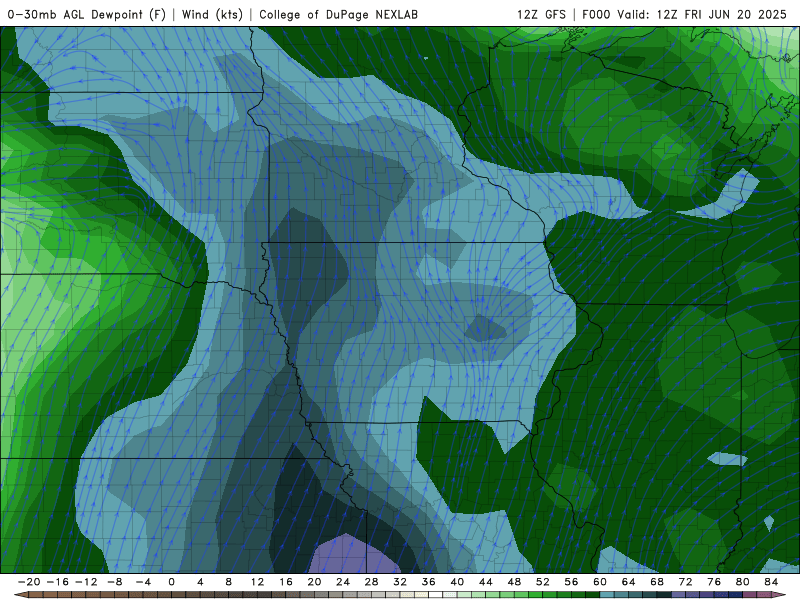The image size is (800, 600).
Task: Click the "80" legend value
Action: pos(743,582)
